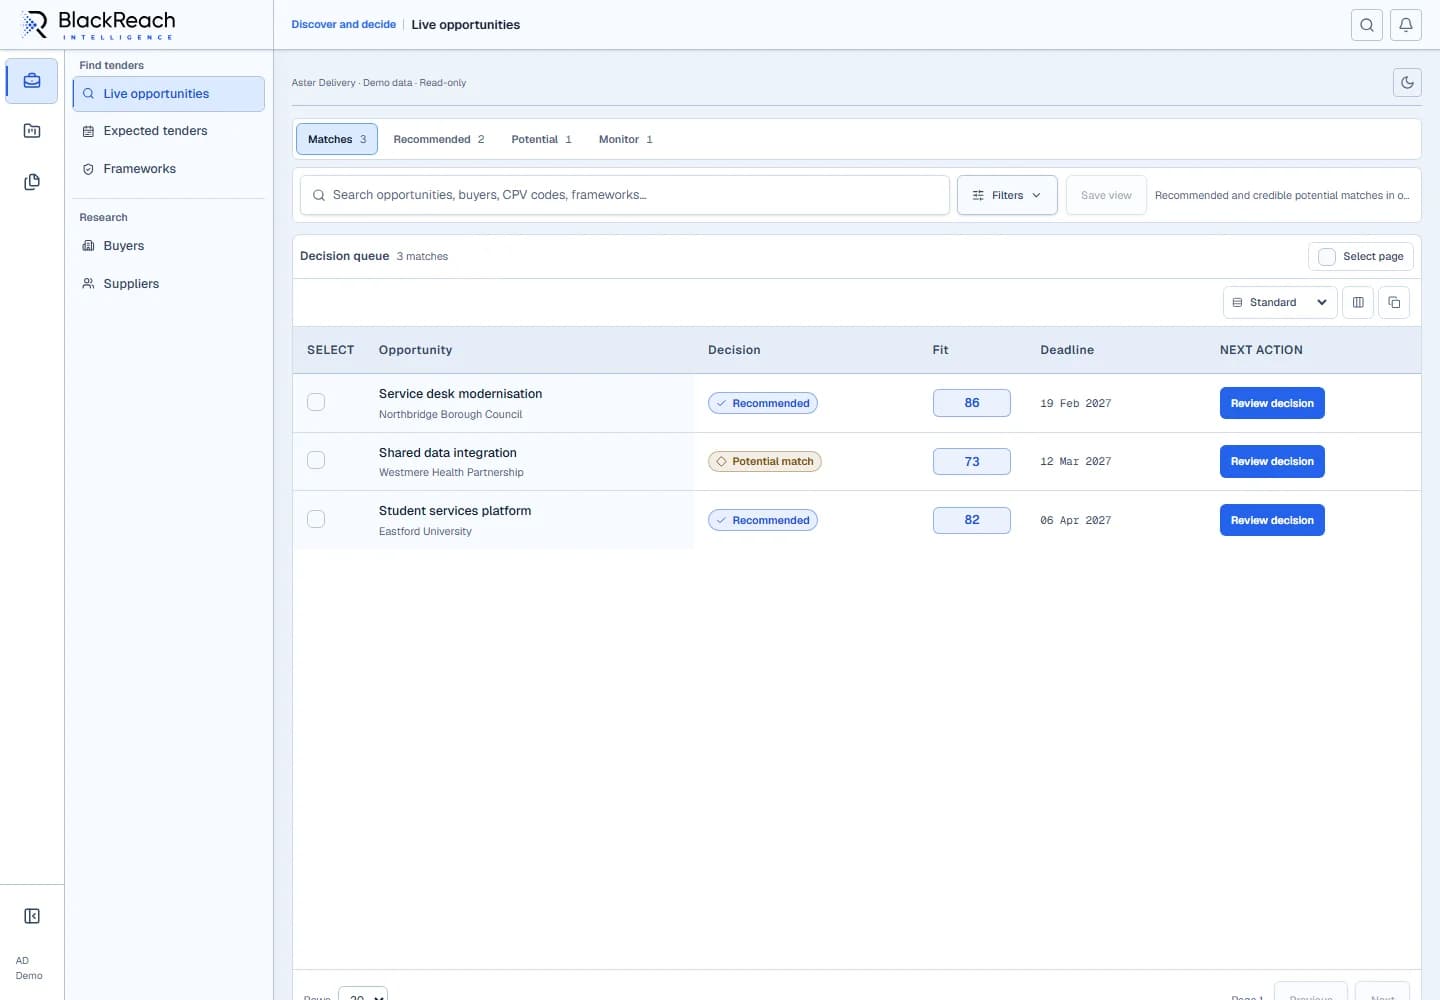Click the Fit column header
The width and height of the screenshot is (1440, 1000).
click(940, 350)
